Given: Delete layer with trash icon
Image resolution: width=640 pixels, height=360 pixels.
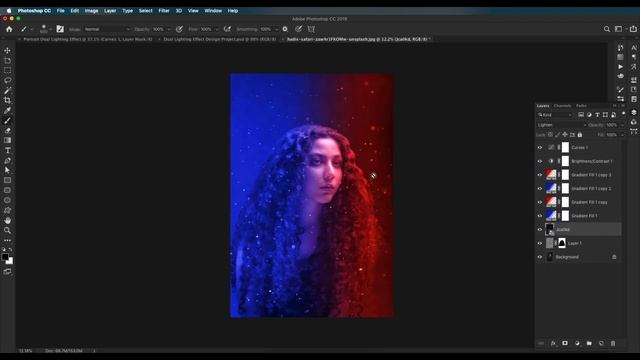Looking at the screenshot, I should (x=613, y=343).
